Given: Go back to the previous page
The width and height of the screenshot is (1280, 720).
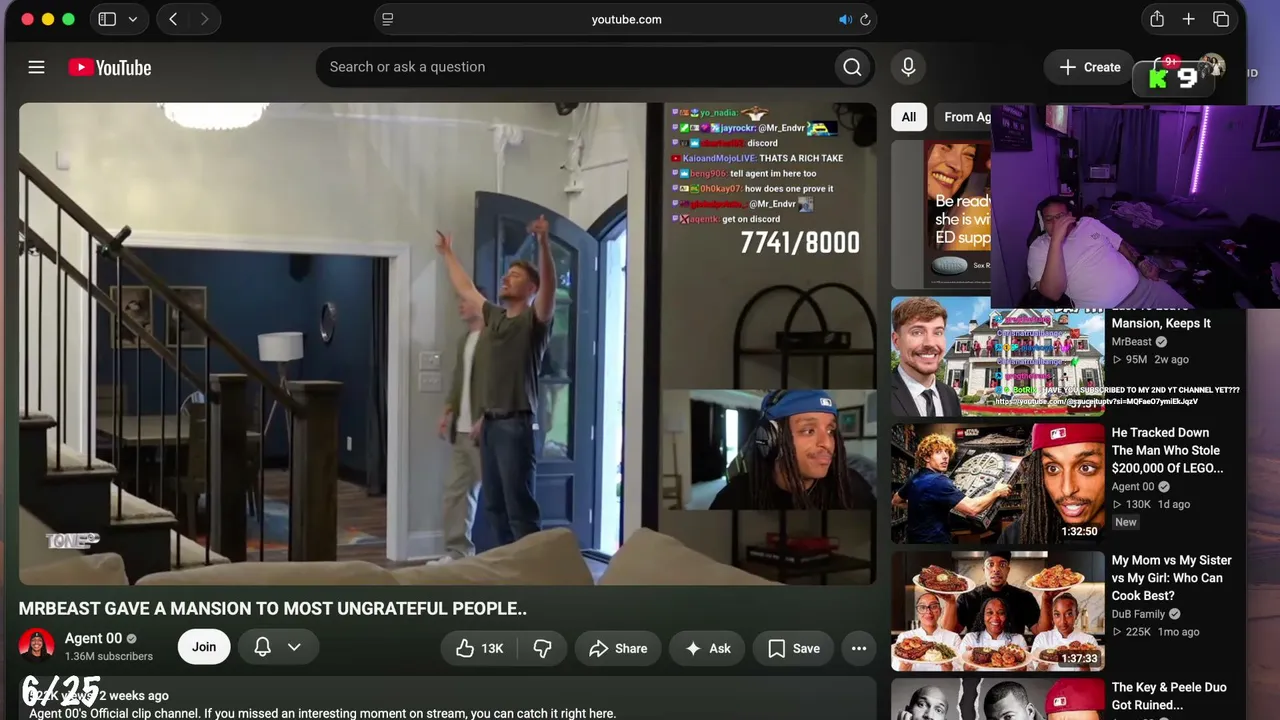Looking at the screenshot, I should coord(173,19).
